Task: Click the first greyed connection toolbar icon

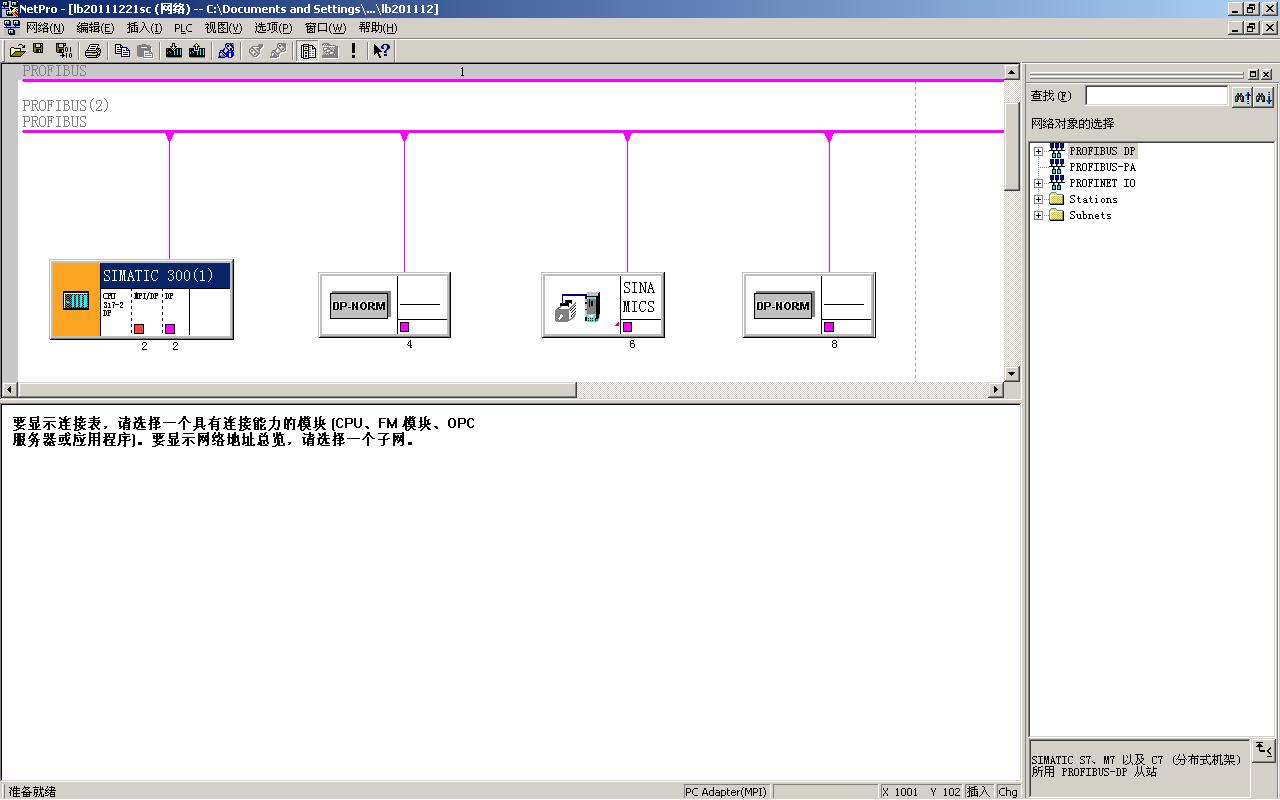Action: pos(256,50)
